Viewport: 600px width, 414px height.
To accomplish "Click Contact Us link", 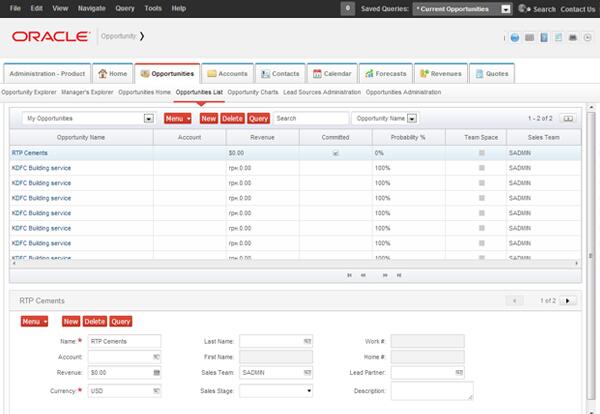I will click(578, 9).
